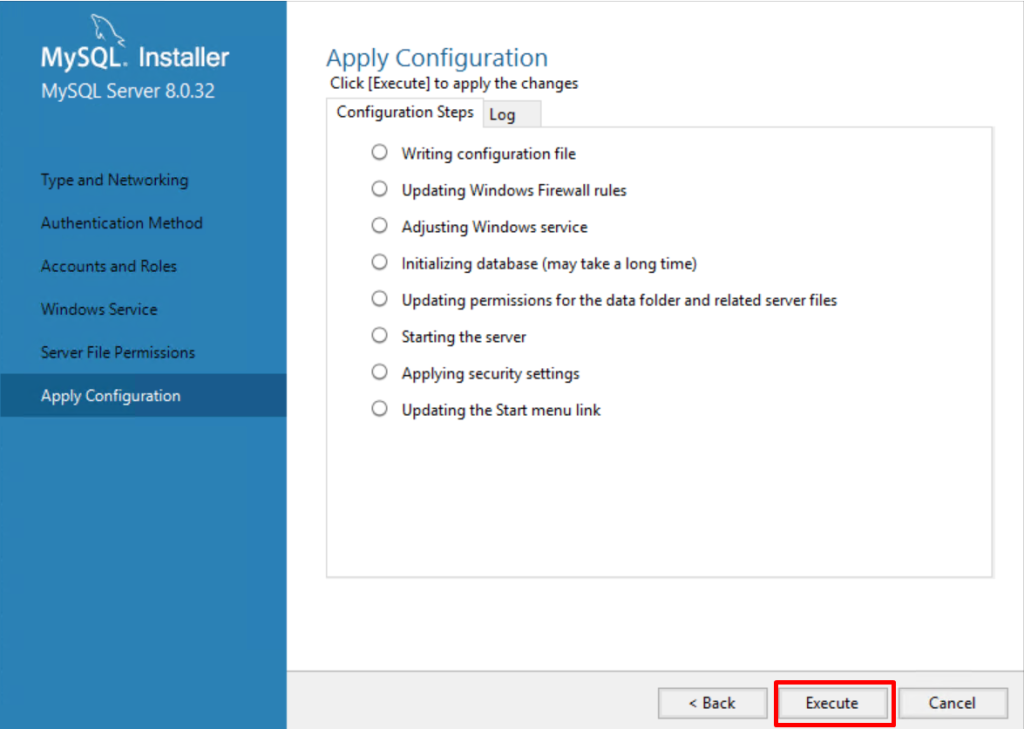
Task: Click the status circle for Updating permissions step
Action: (379, 299)
